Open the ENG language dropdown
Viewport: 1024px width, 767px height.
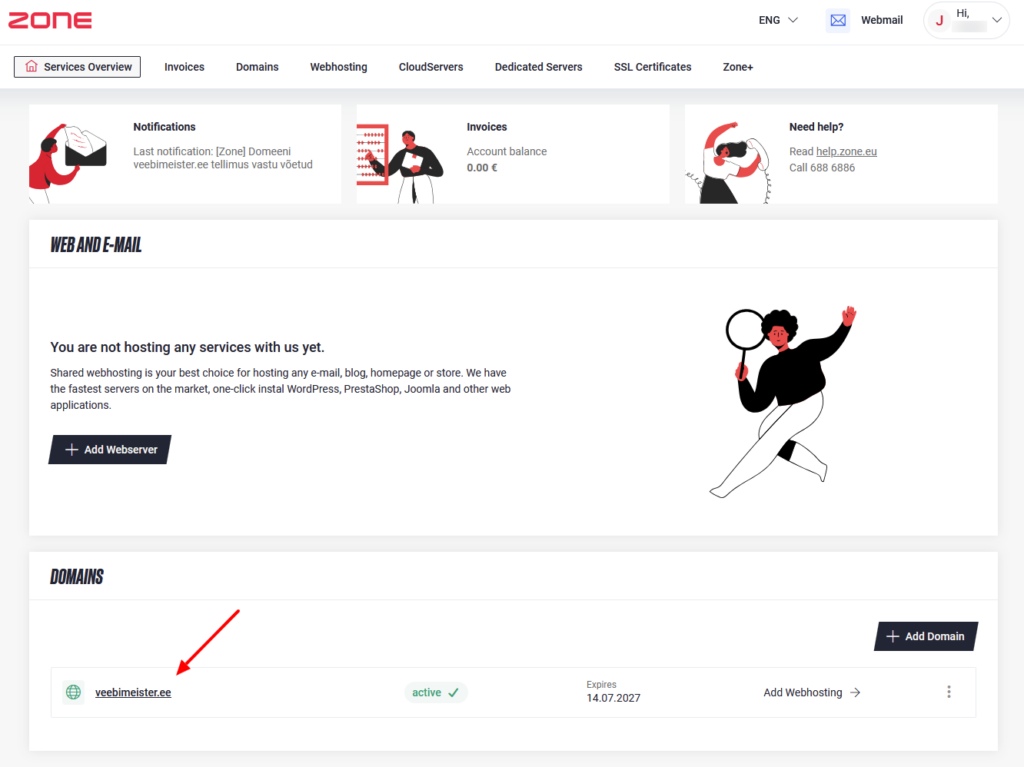click(x=778, y=20)
